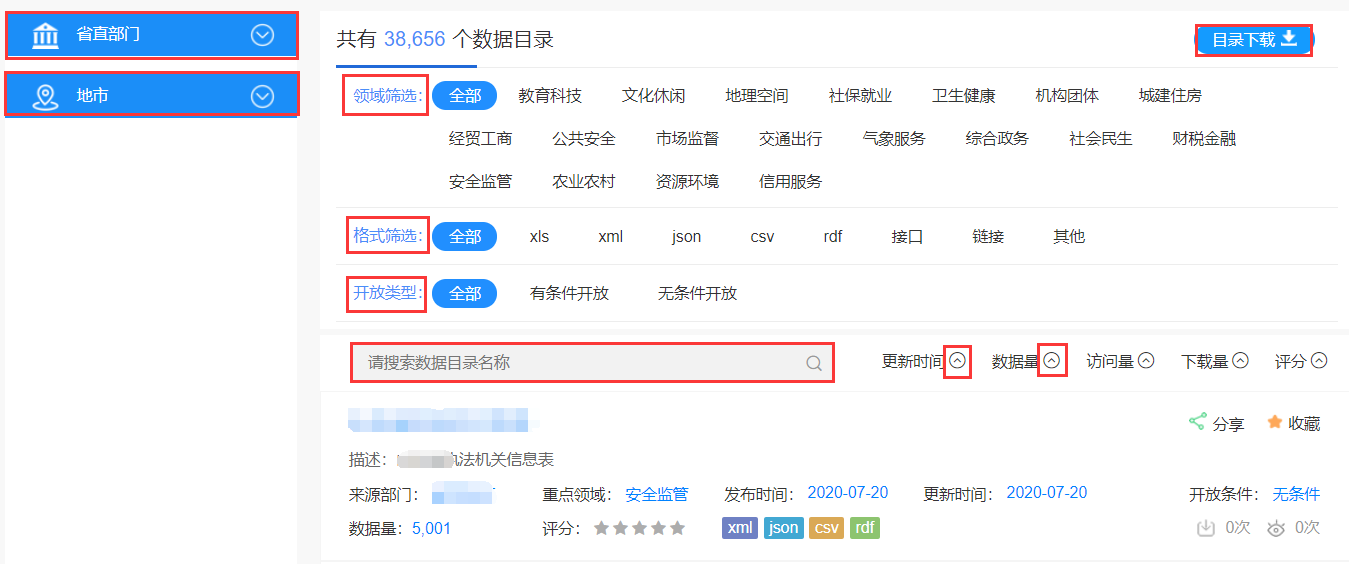
Task: Click the 安全监管 key domain link
Action: tap(656, 494)
